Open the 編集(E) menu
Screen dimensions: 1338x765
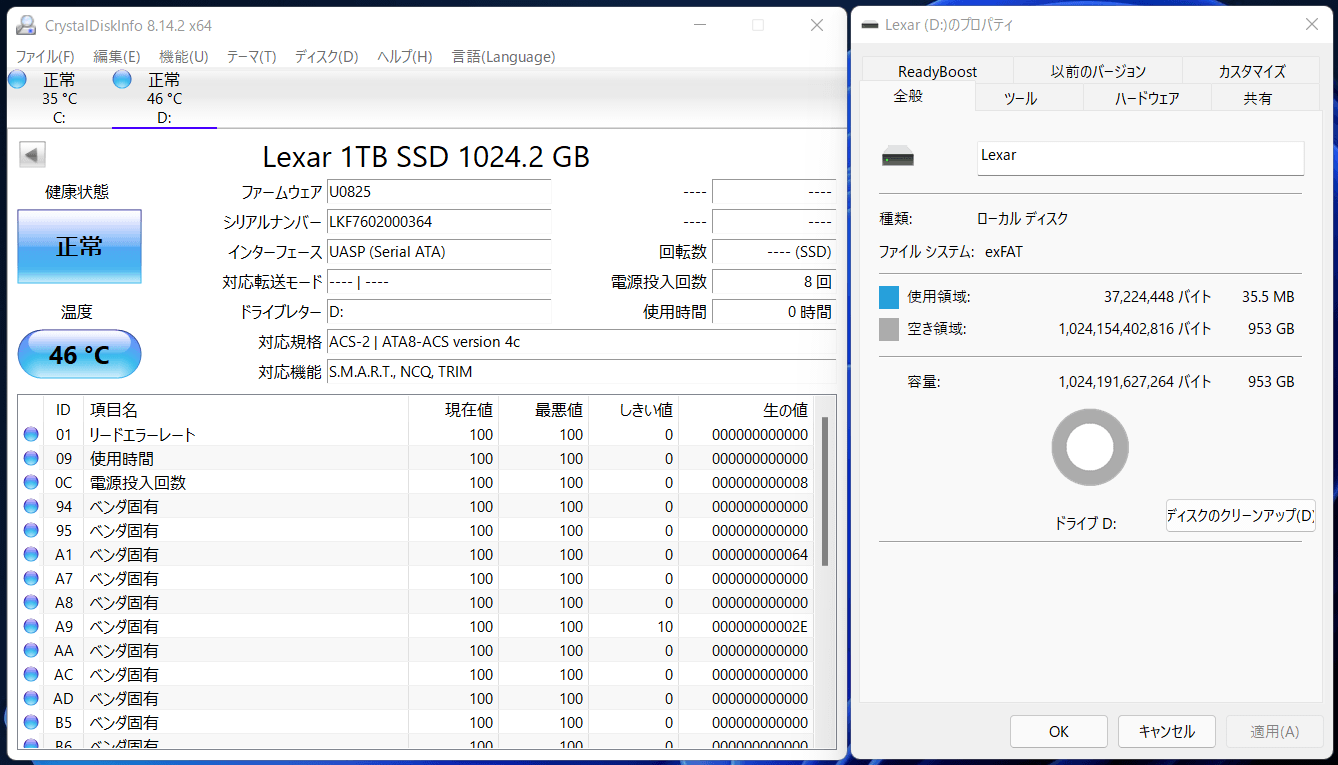[116, 57]
